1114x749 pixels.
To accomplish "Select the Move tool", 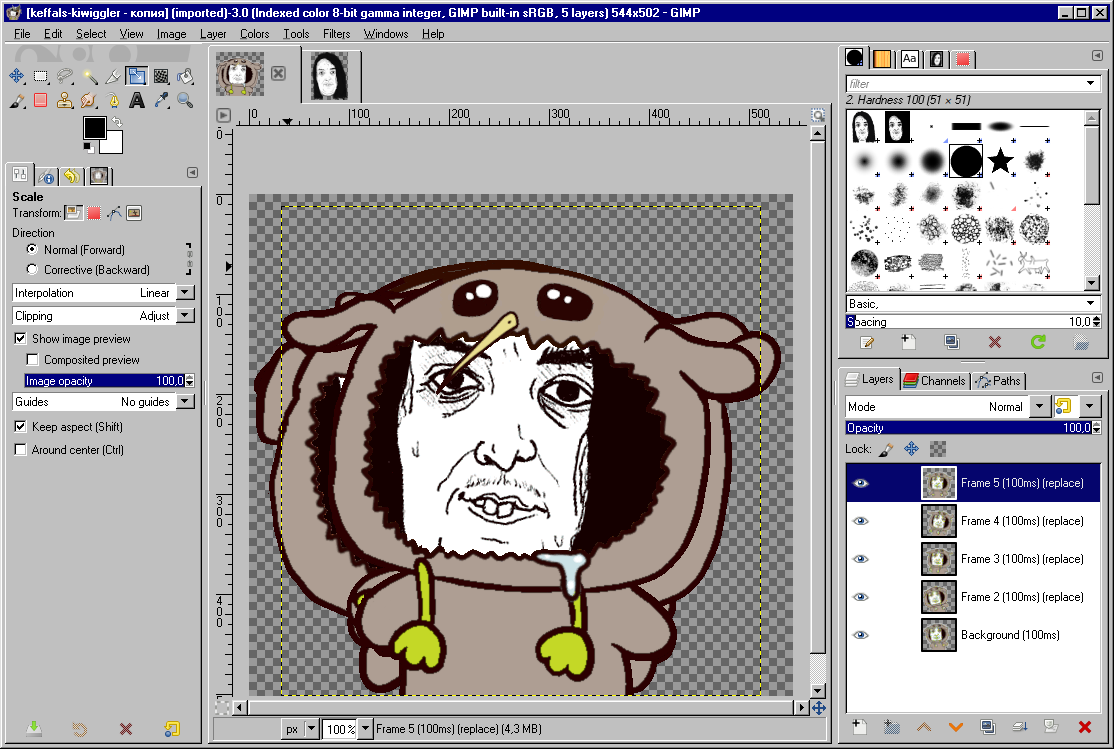I will (x=16, y=76).
